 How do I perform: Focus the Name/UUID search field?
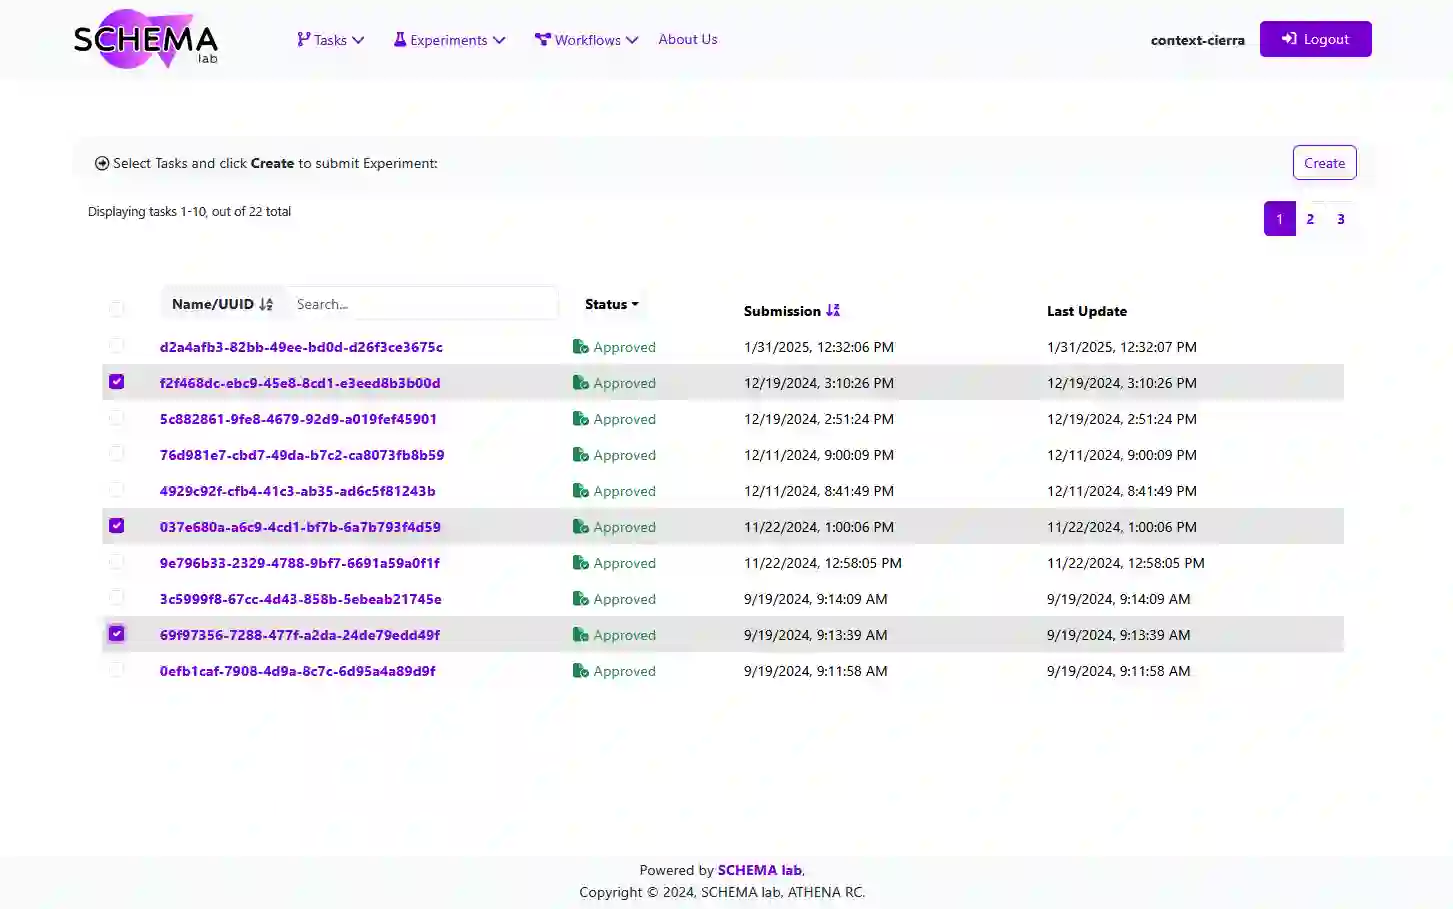[x=421, y=304]
